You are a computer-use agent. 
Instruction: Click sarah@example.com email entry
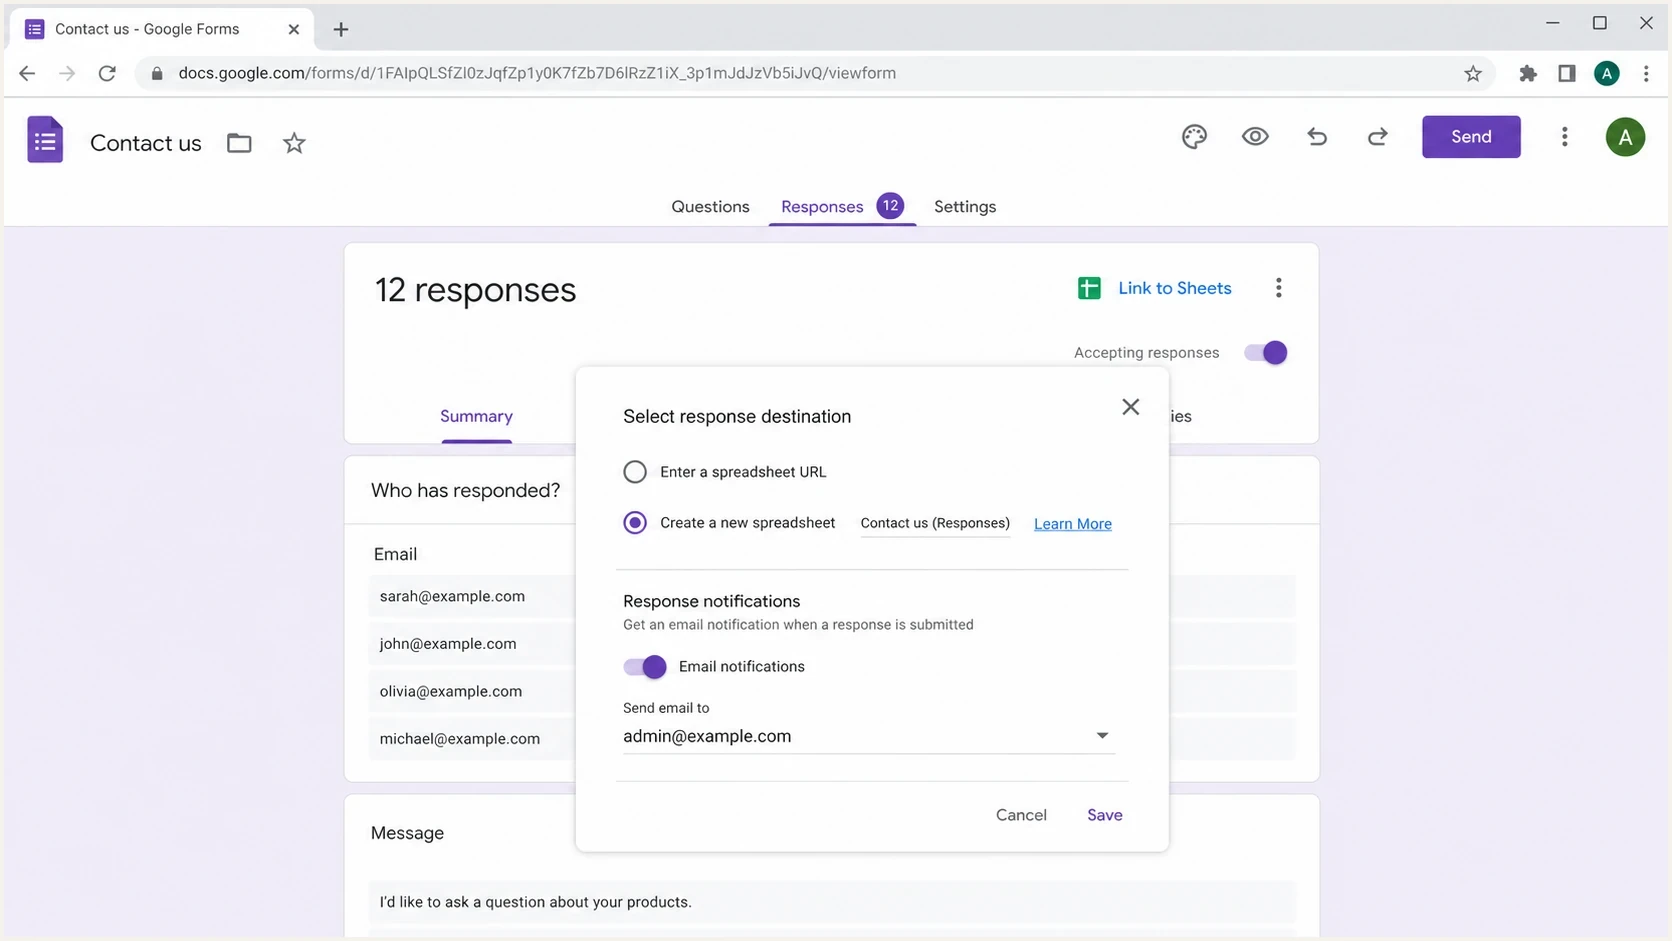(x=452, y=596)
